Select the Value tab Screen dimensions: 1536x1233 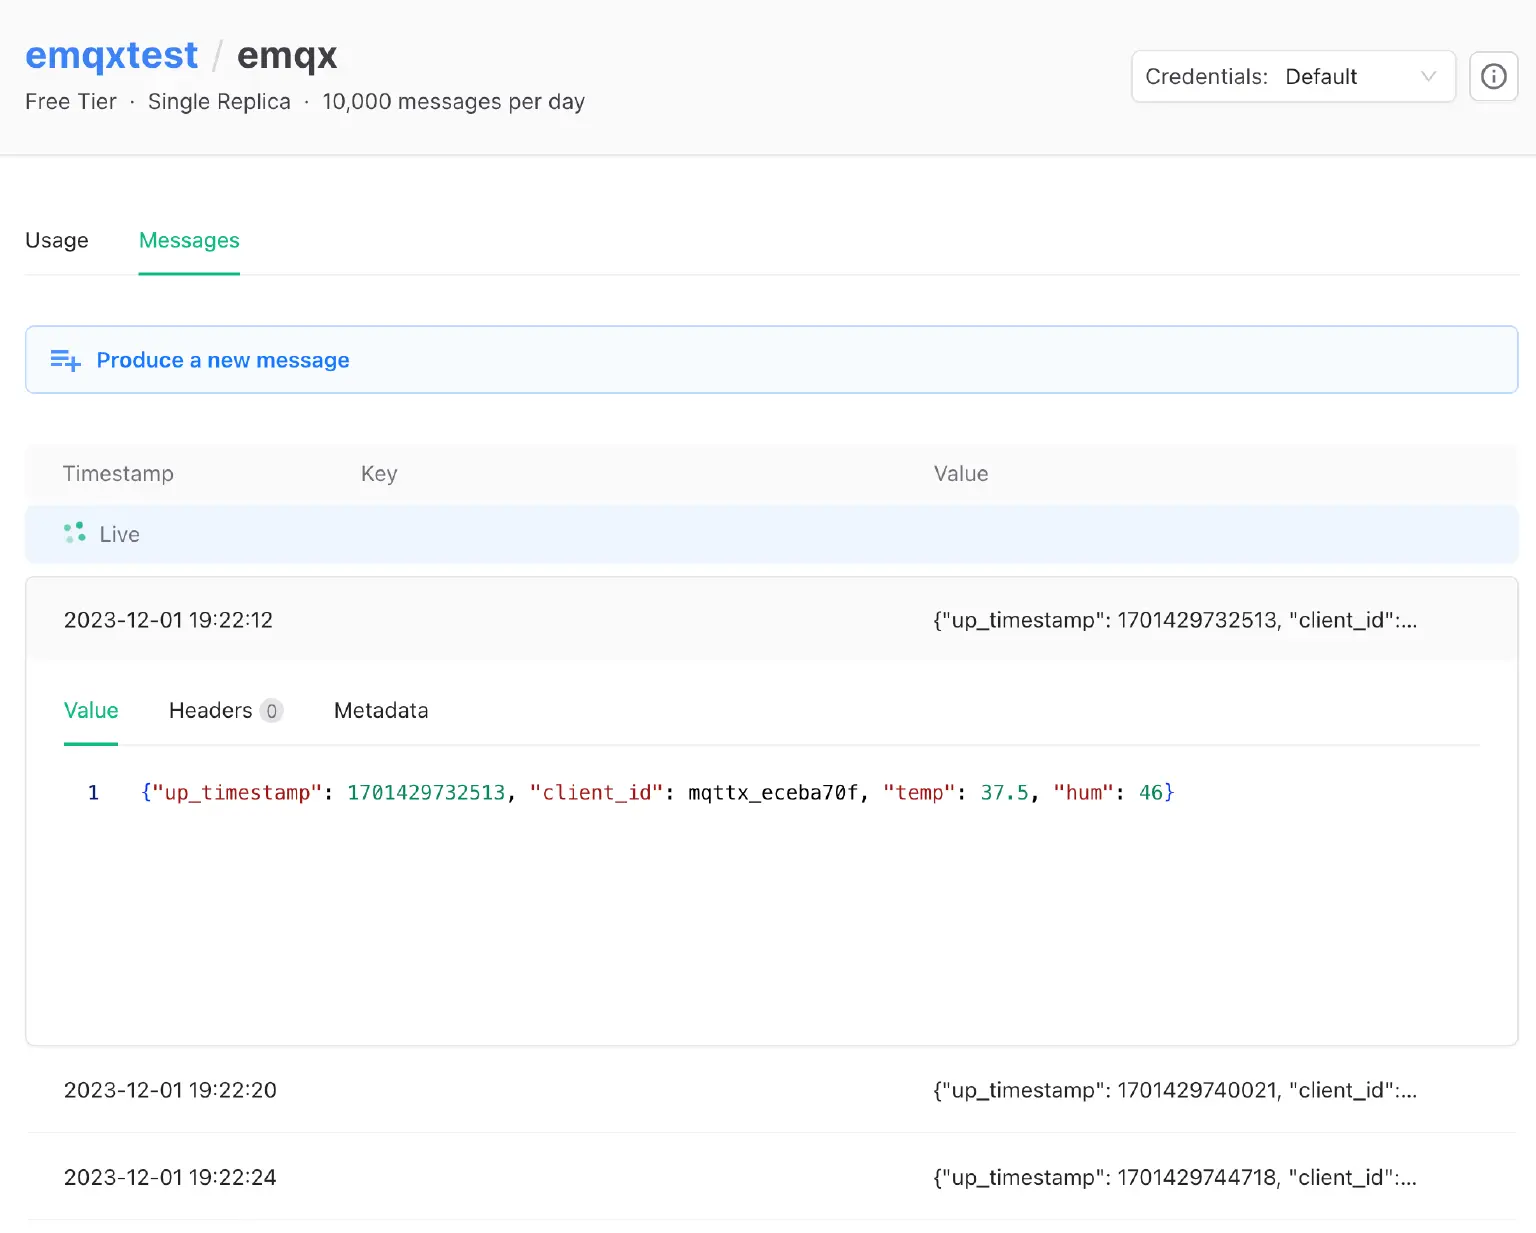tap(90, 710)
